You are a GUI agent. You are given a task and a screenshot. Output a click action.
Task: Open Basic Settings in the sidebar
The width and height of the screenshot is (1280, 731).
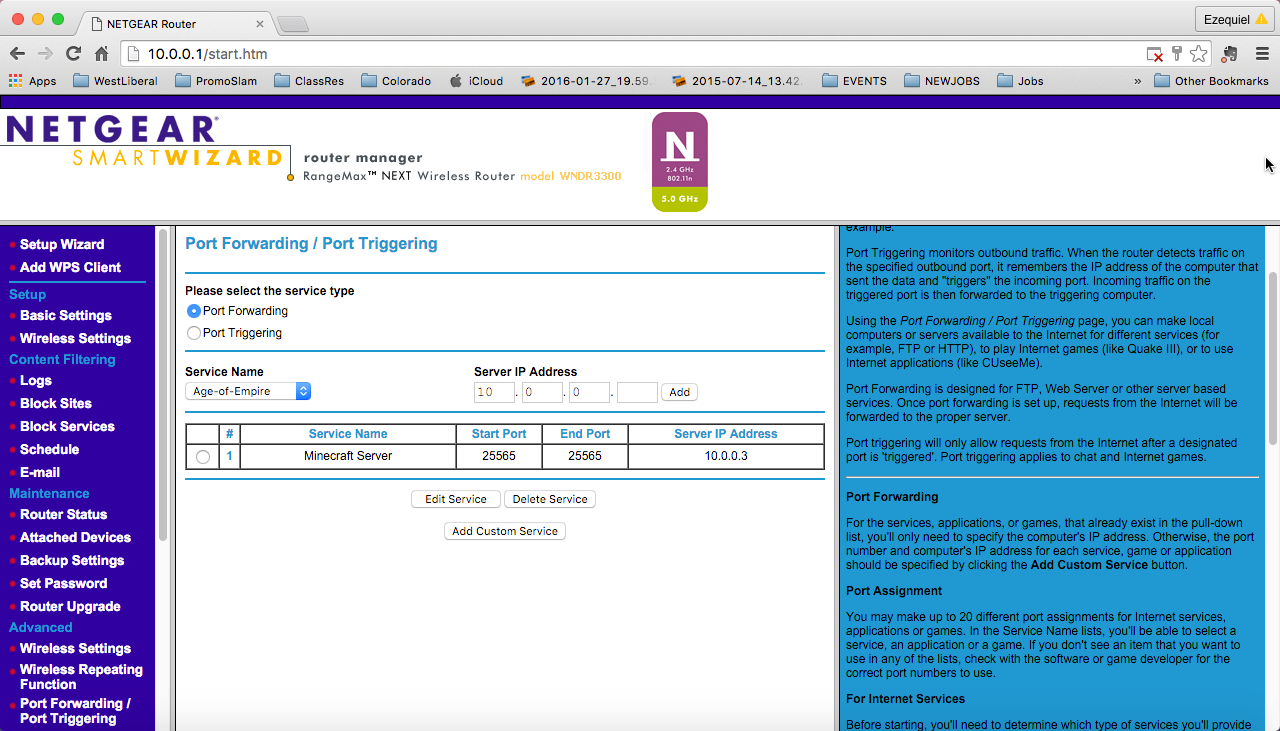point(65,315)
